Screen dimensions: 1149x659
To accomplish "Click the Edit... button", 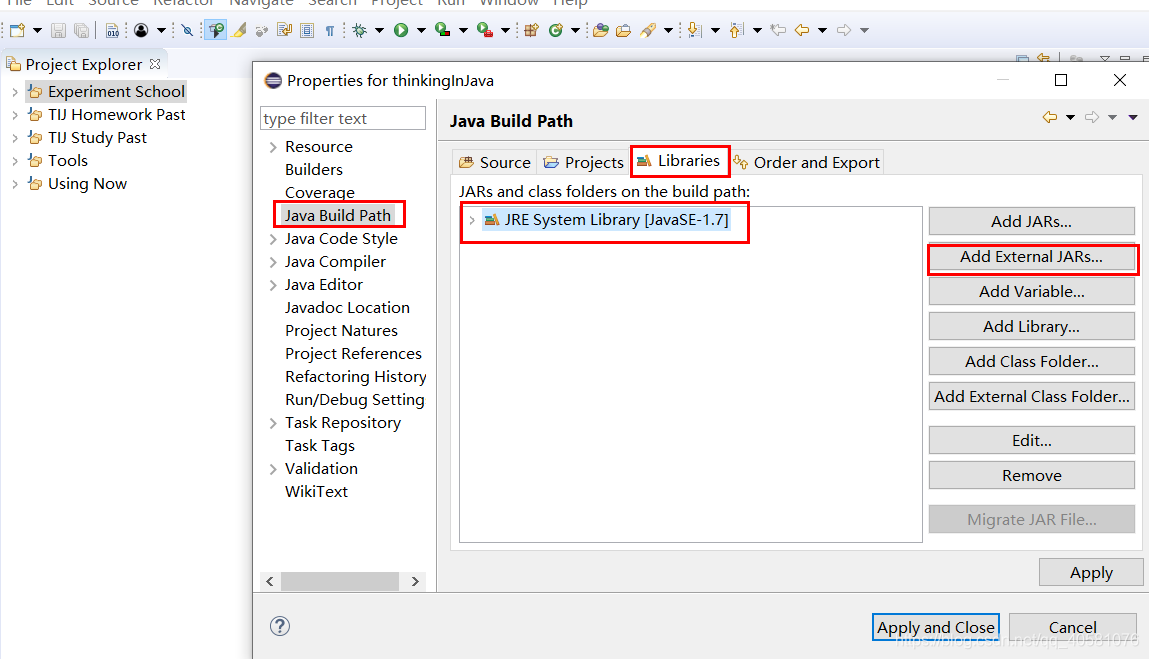I will coord(1031,441).
